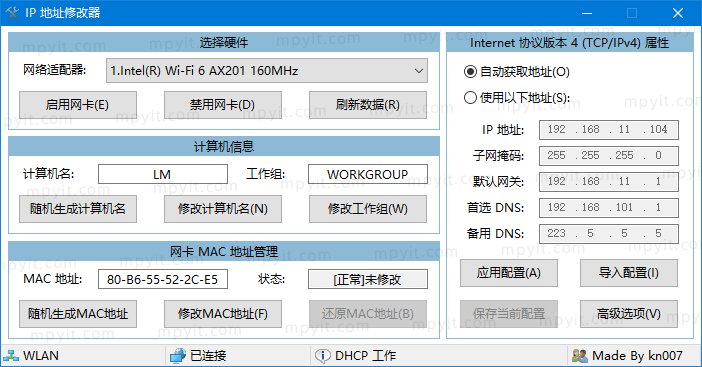The image size is (702, 367).
Task: Click 禁用网卡(D) button
Action: (x=223, y=105)
